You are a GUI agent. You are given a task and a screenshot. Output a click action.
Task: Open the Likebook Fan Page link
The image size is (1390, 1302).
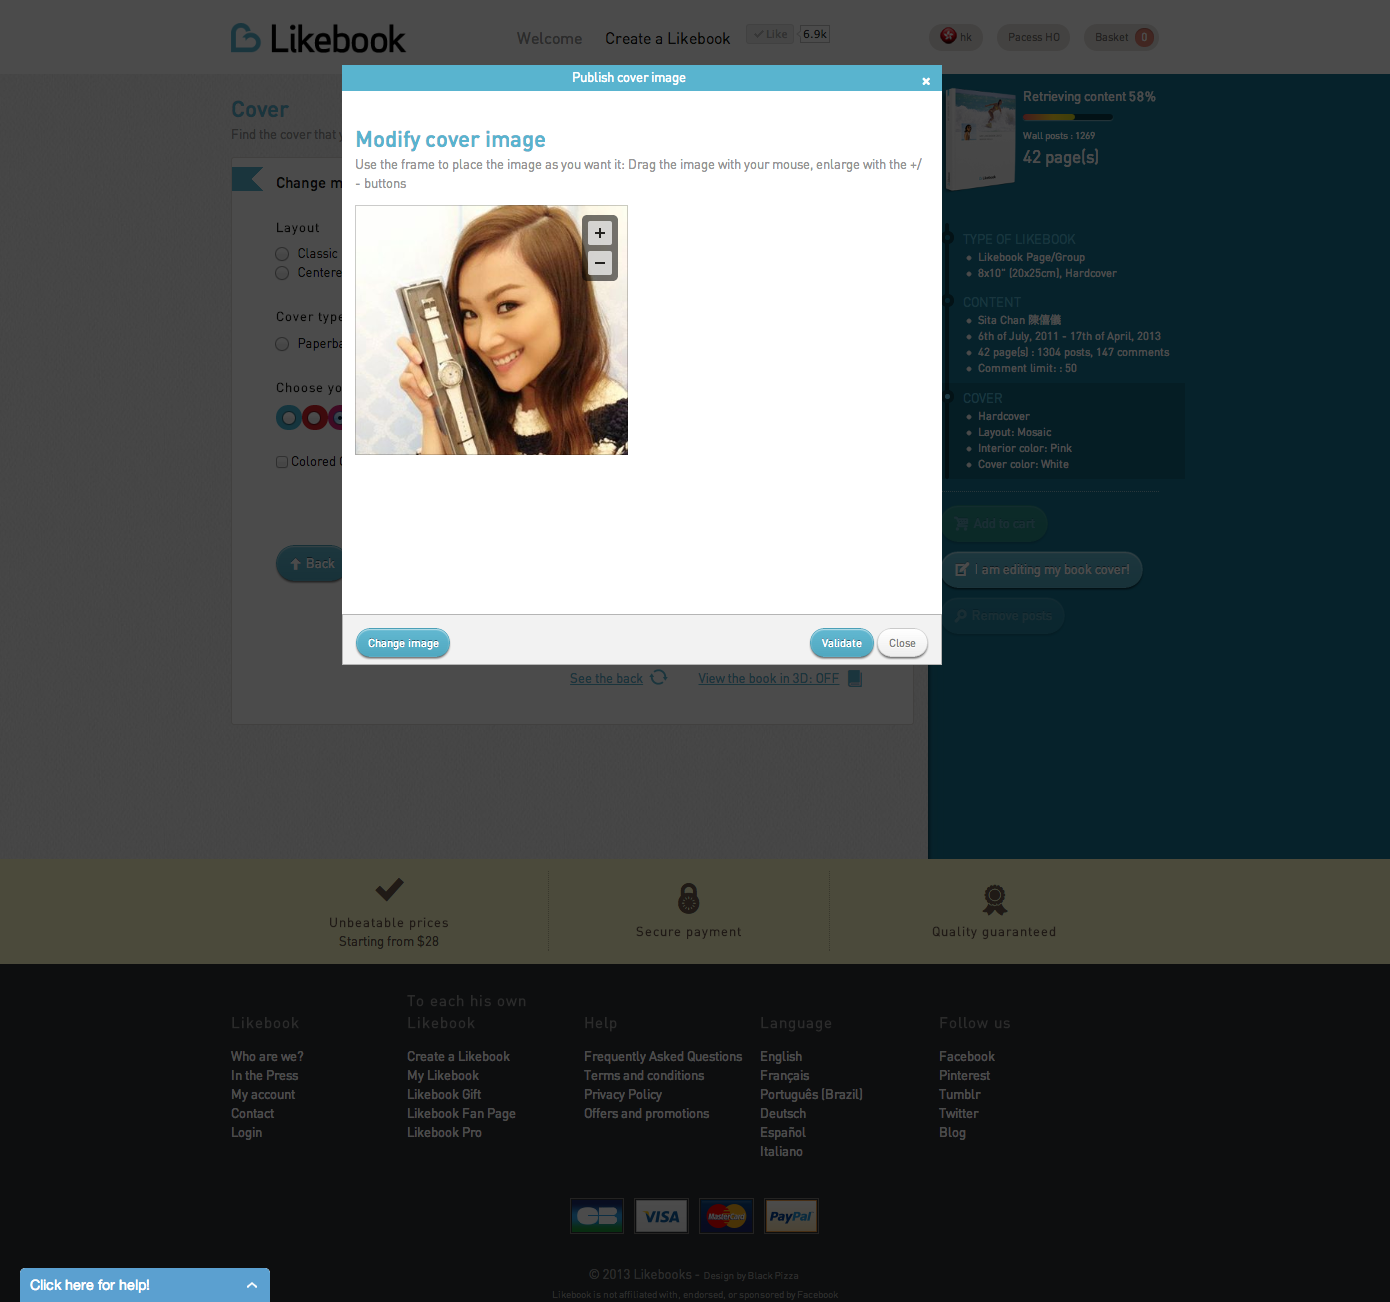(461, 1113)
